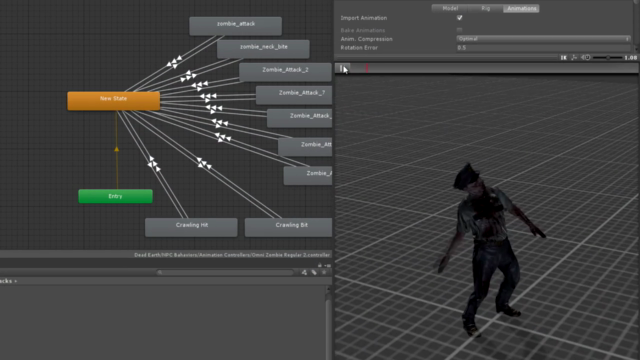640x360 pixels.
Task: Switch to the Model tab
Action: [x=450, y=8]
